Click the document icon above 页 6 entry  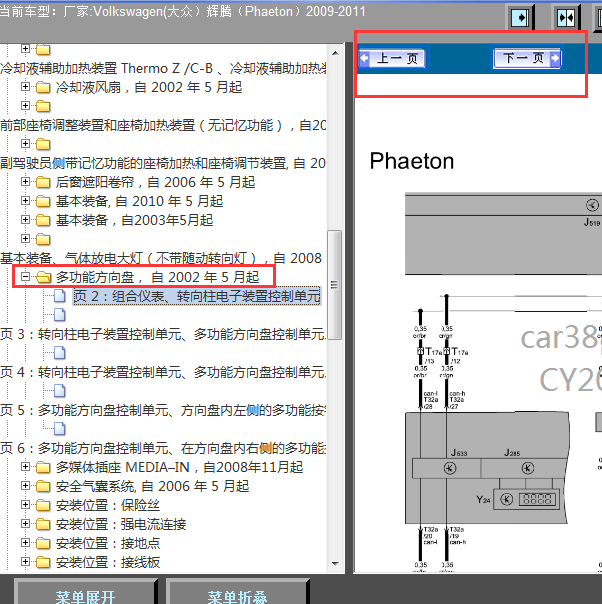coord(60,428)
